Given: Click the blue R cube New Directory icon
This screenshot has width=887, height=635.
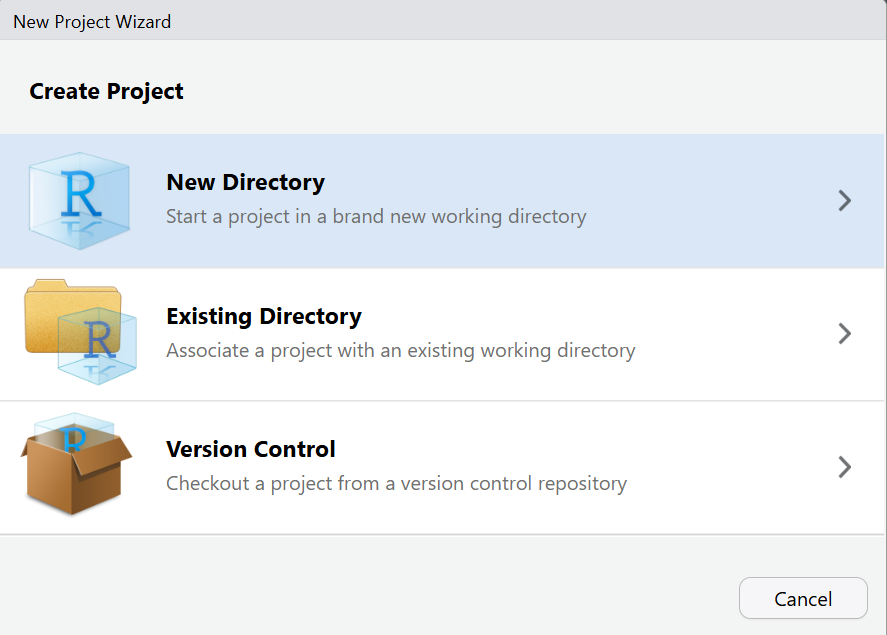Looking at the screenshot, I should 80,200.
